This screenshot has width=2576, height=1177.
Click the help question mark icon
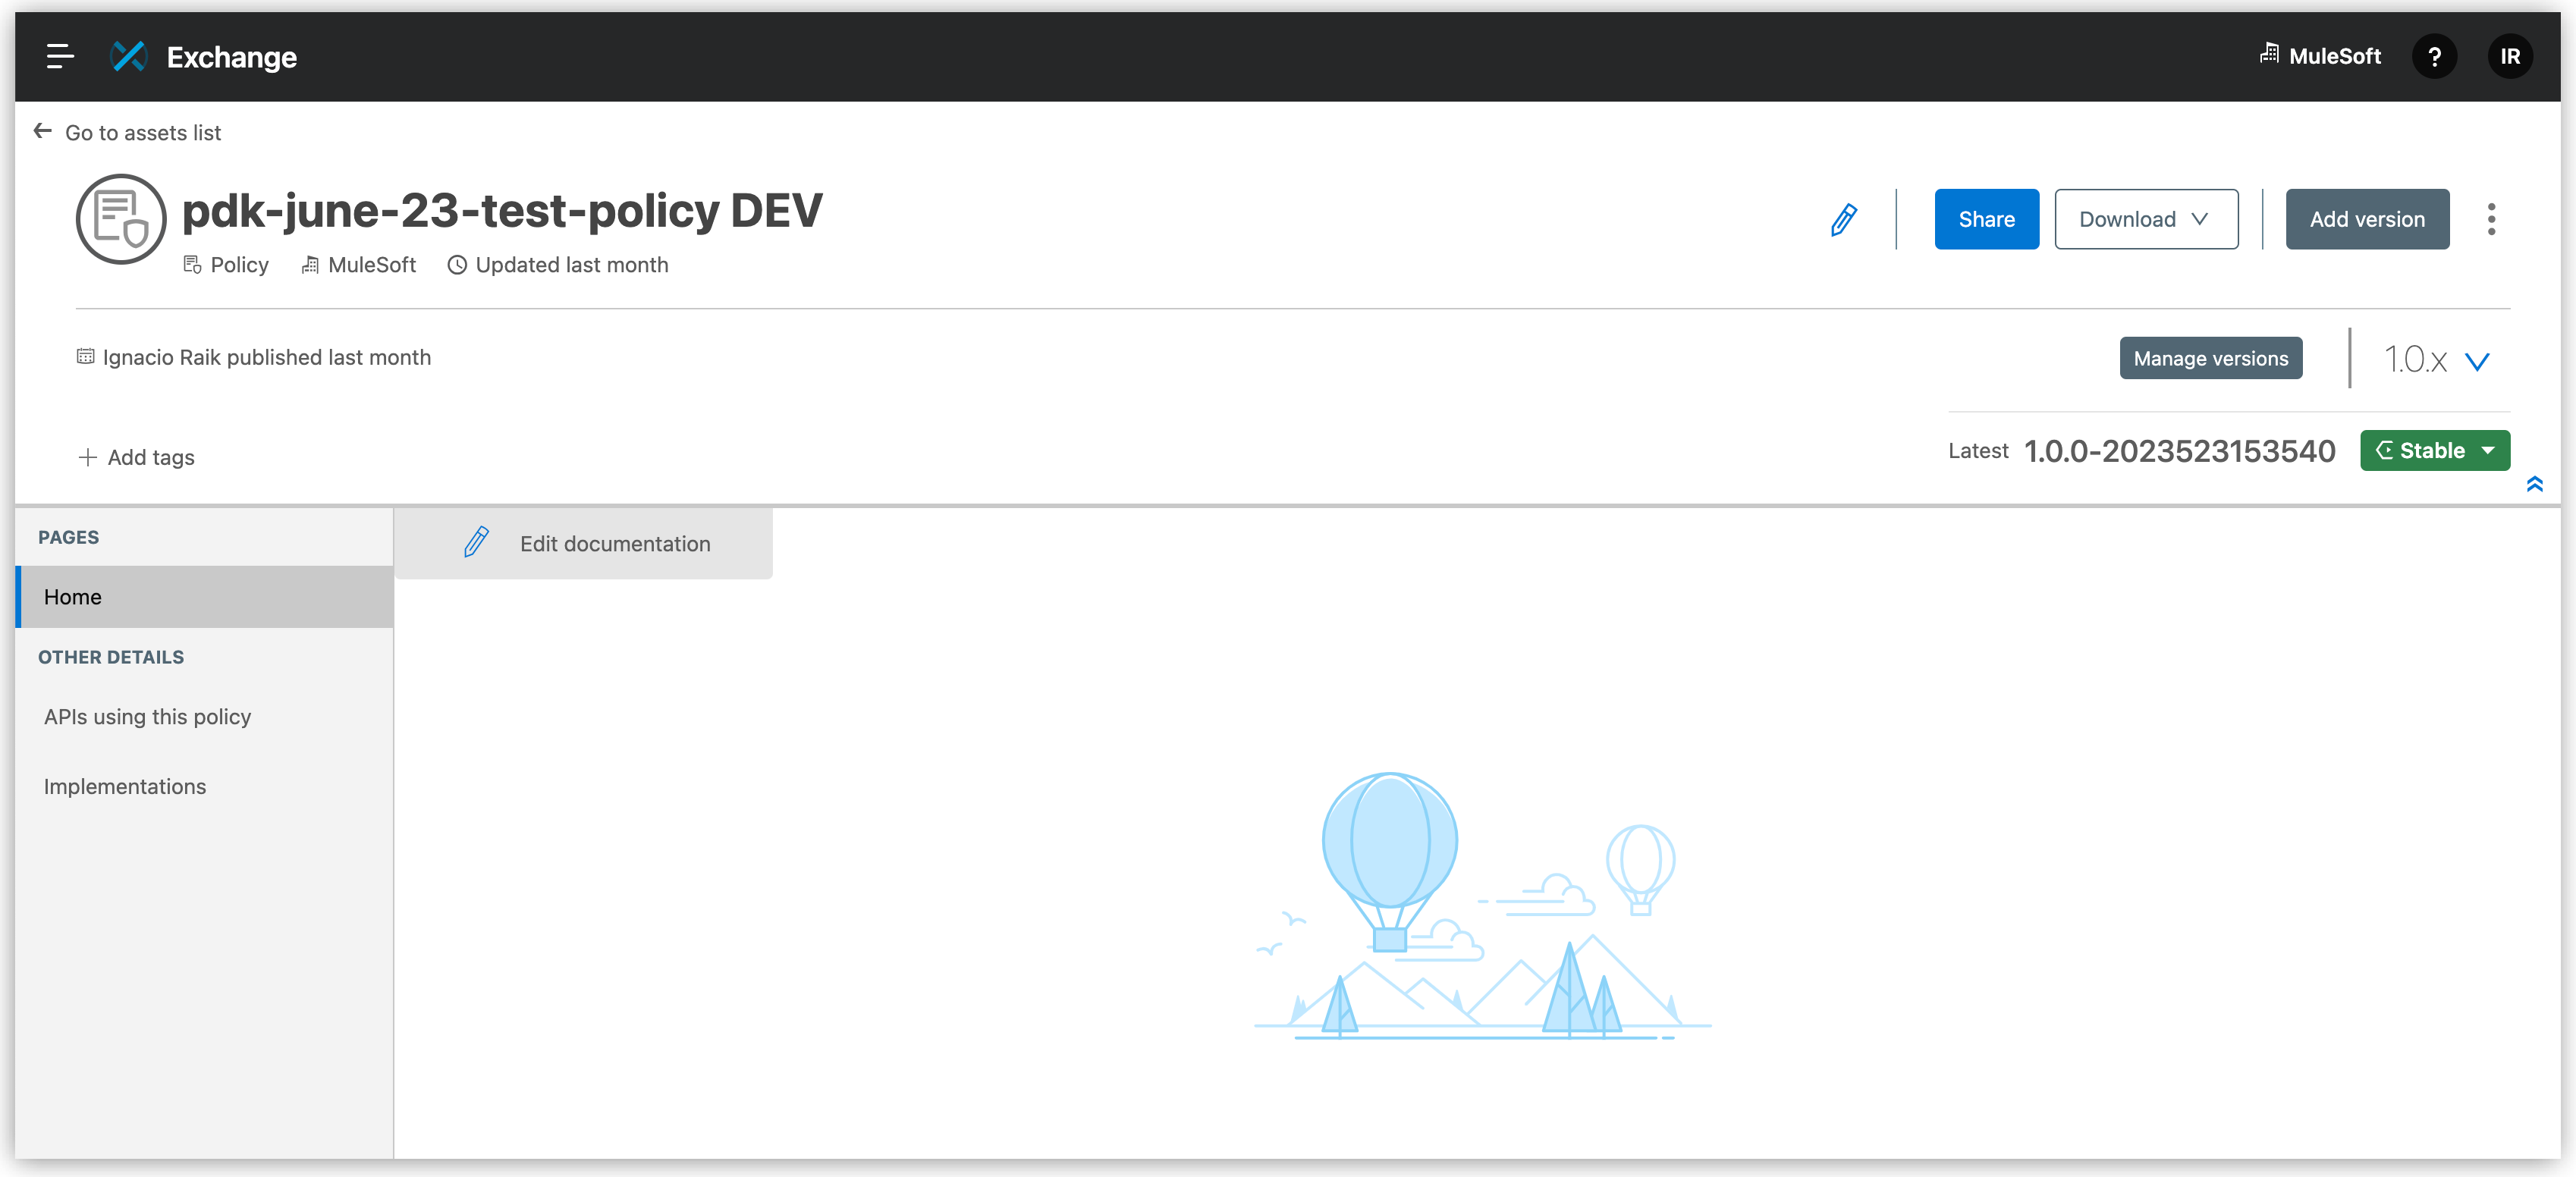2436,56
